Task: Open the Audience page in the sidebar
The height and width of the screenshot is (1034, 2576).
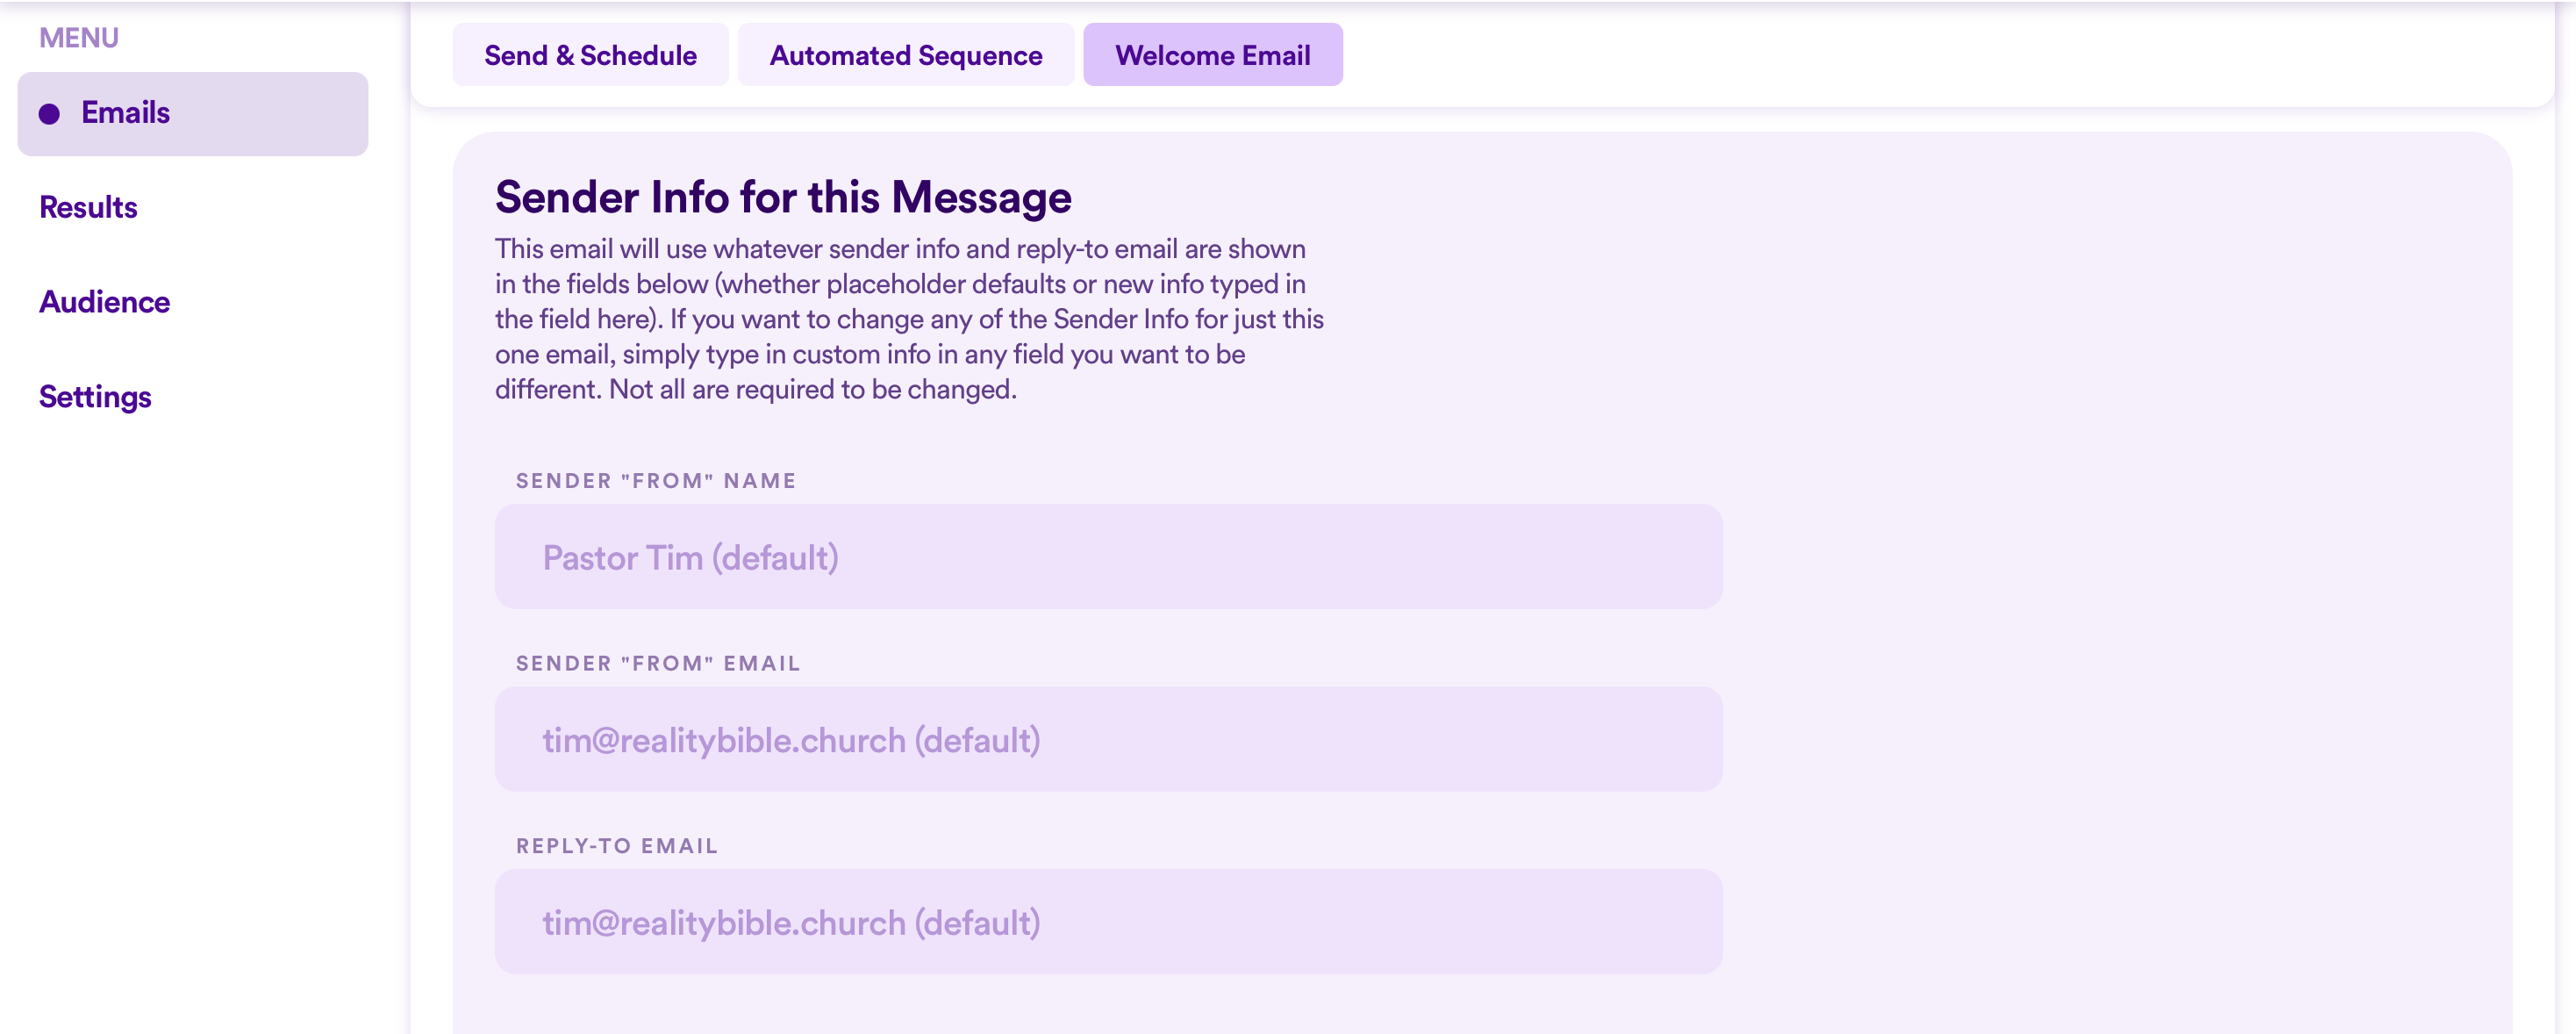Action: (x=104, y=302)
